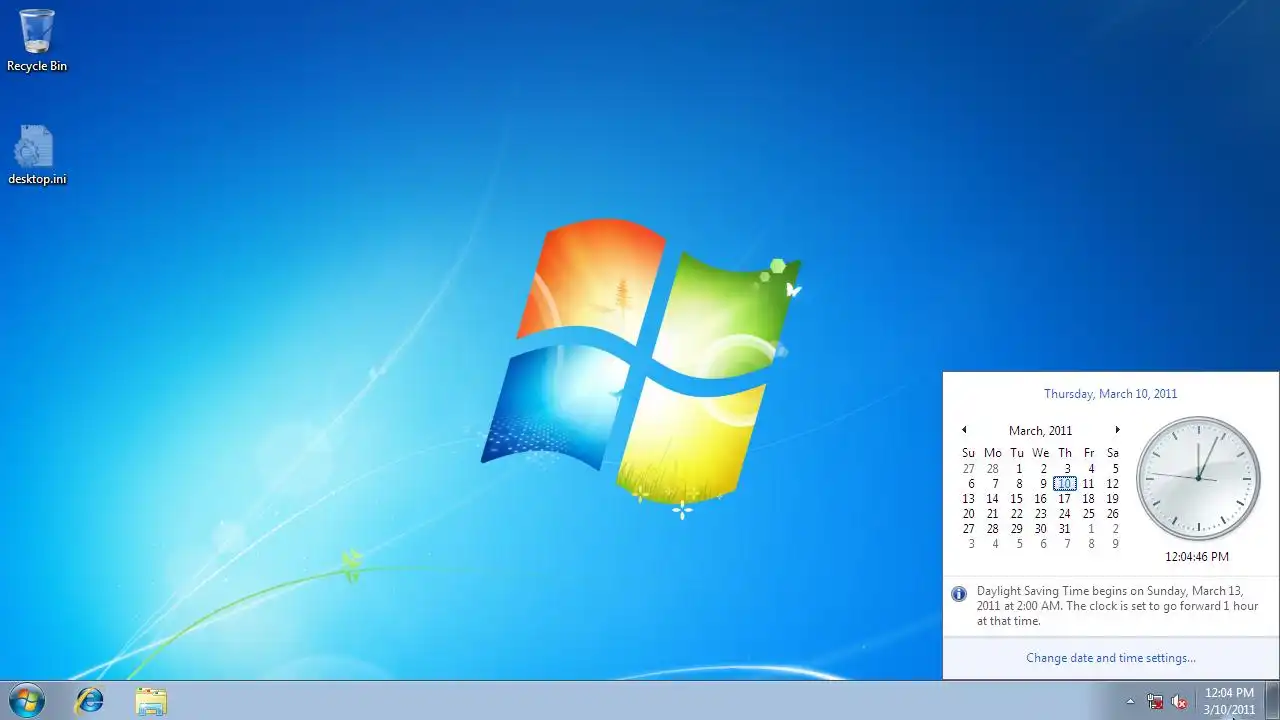Click the Sa weekday column header
The height and width of the screenshot is (720, 1280).
coord(1112,453)
